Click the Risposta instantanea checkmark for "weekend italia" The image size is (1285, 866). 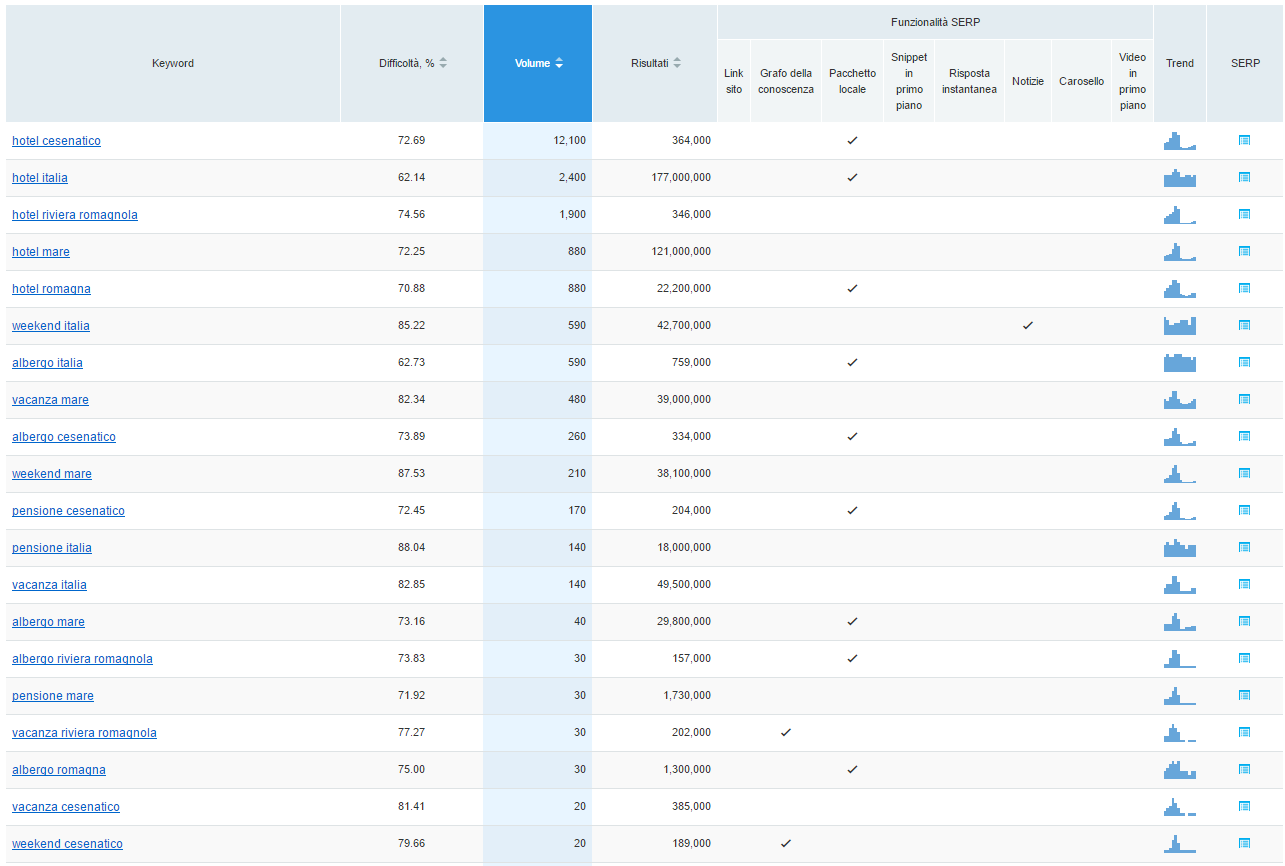1027,325
